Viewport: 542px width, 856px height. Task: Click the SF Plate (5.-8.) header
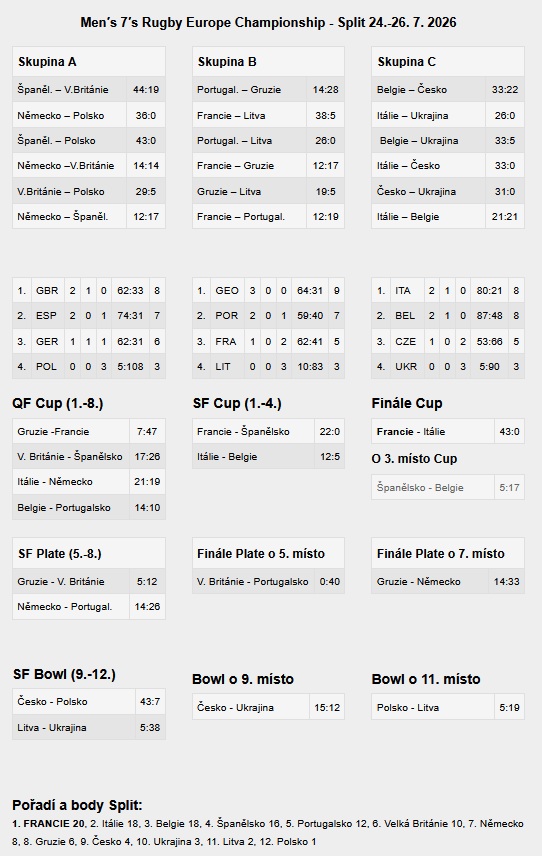coord(89,554)
